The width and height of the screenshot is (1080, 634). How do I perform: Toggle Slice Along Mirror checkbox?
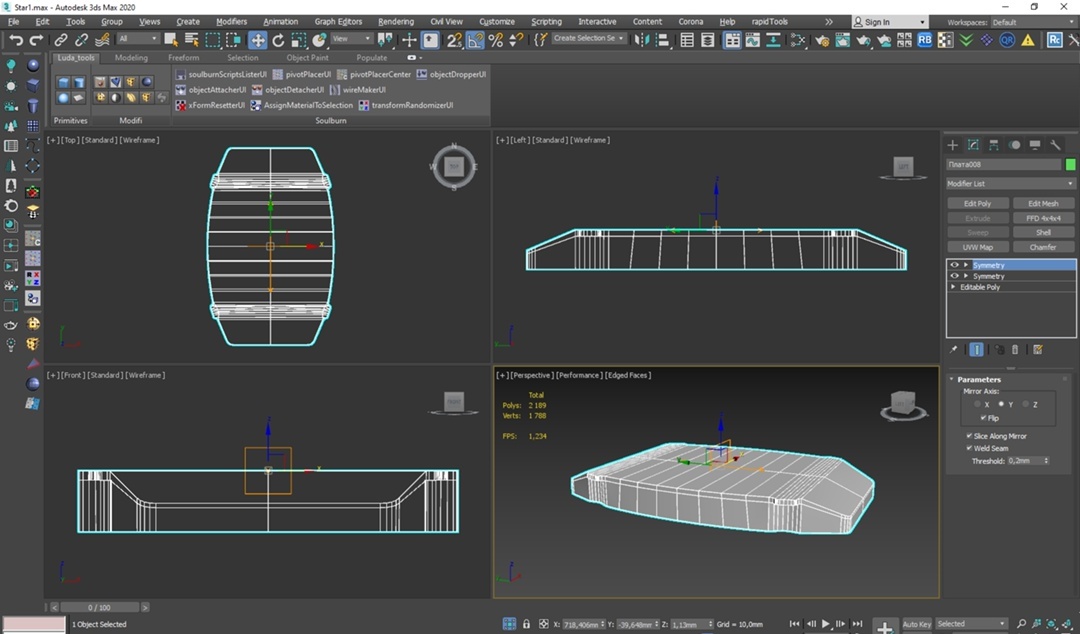(969, 436)
